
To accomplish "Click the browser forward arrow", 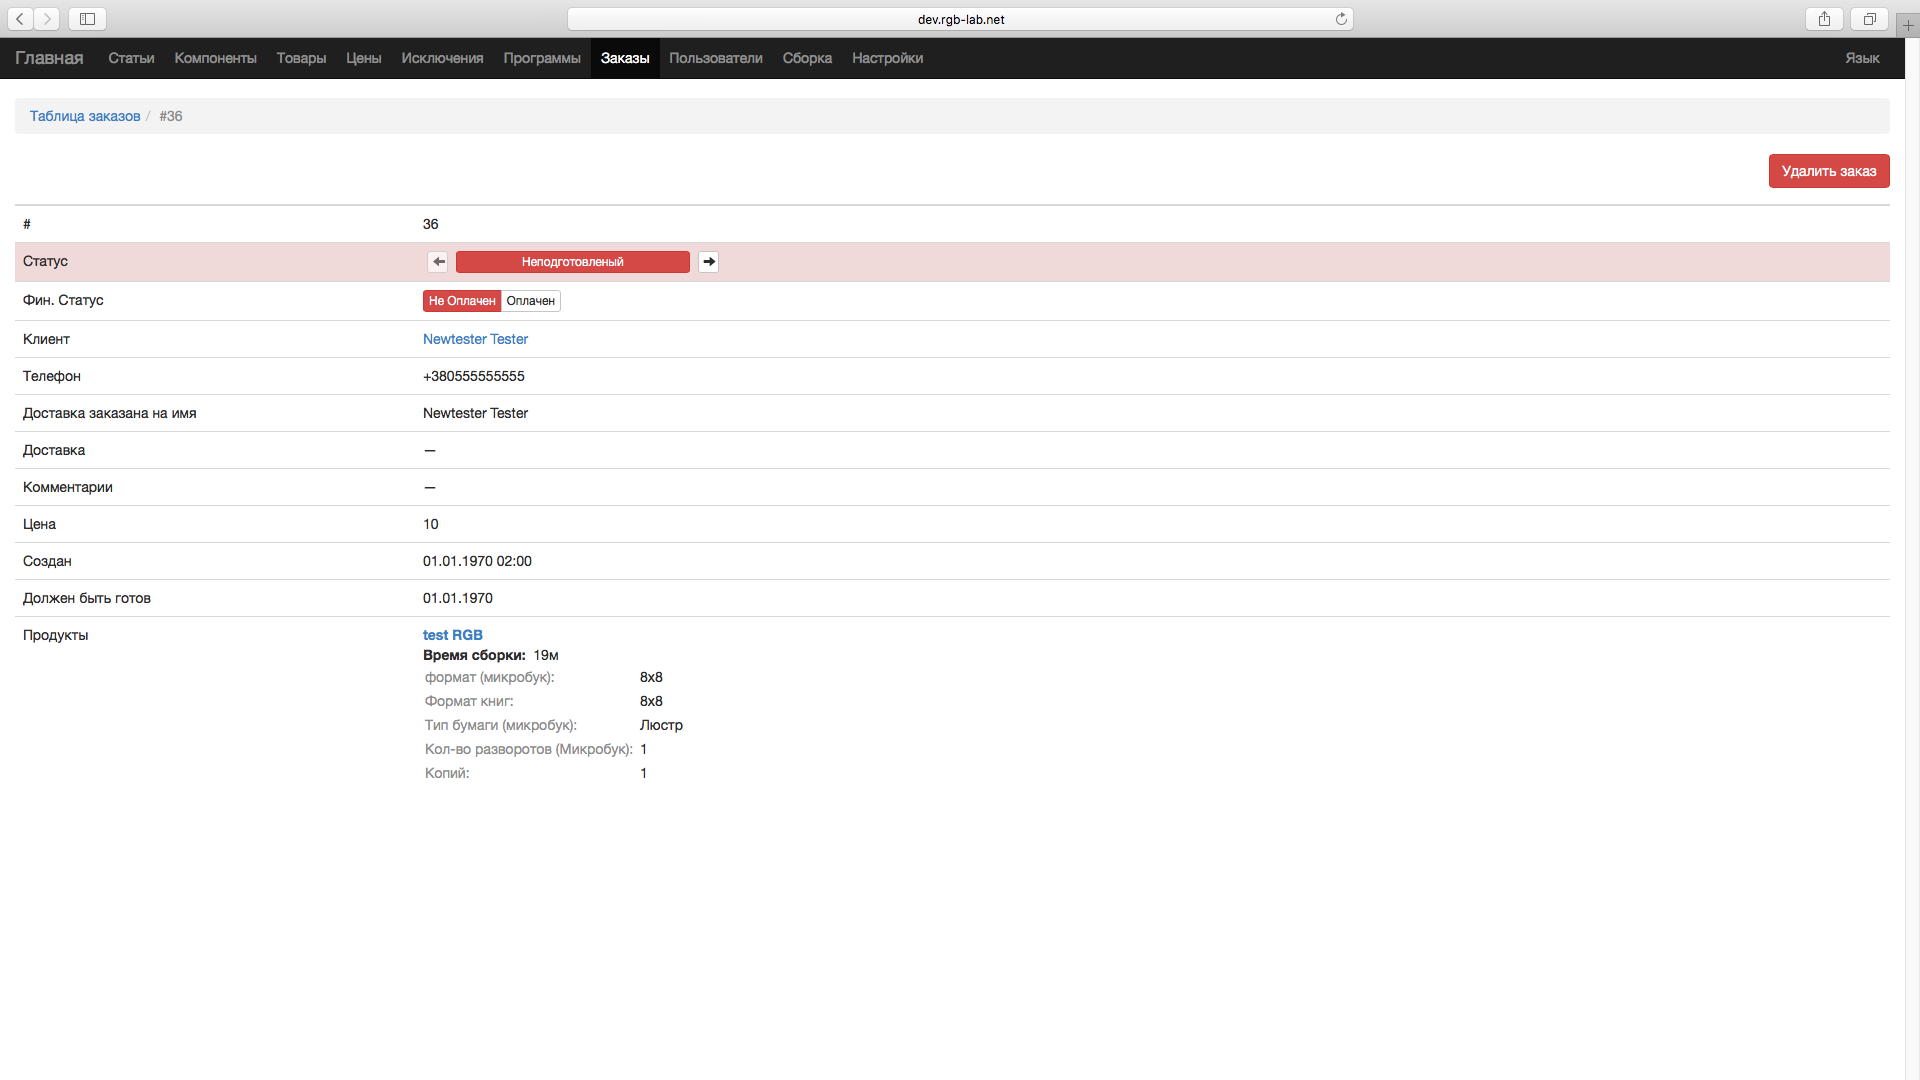I will pyautogui.click(x=47, y=19).
